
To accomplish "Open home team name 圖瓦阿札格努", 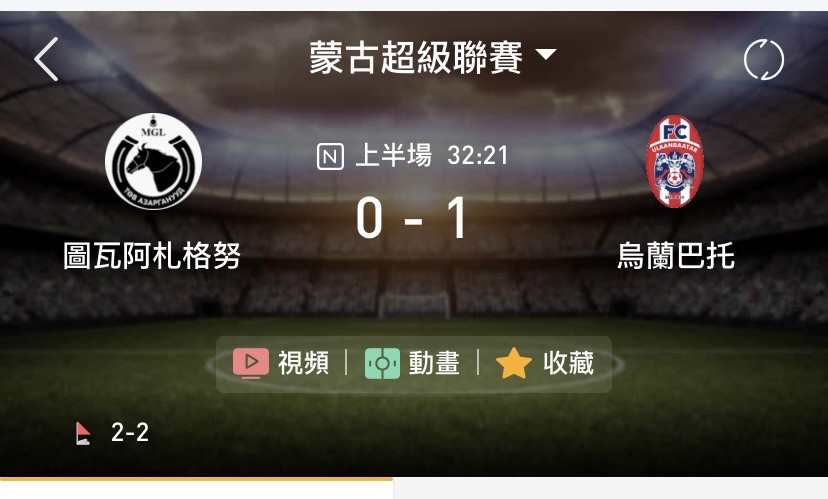I will pyautogui.click(x=152, y=256).
